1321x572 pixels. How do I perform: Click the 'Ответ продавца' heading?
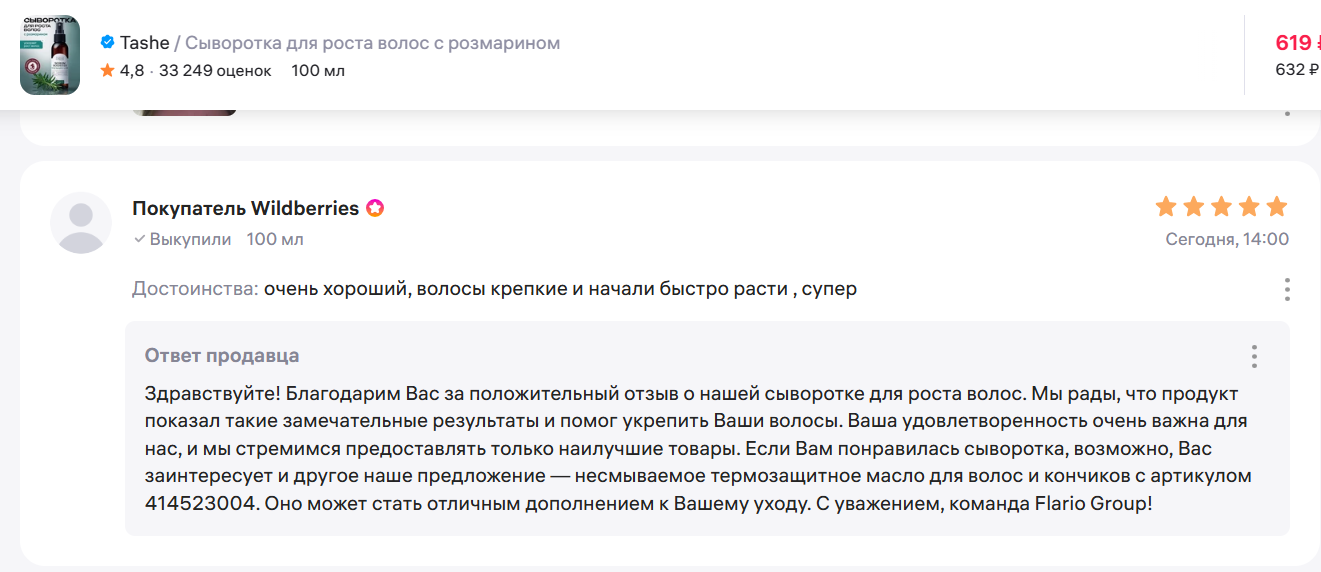(x=222, y=356)
